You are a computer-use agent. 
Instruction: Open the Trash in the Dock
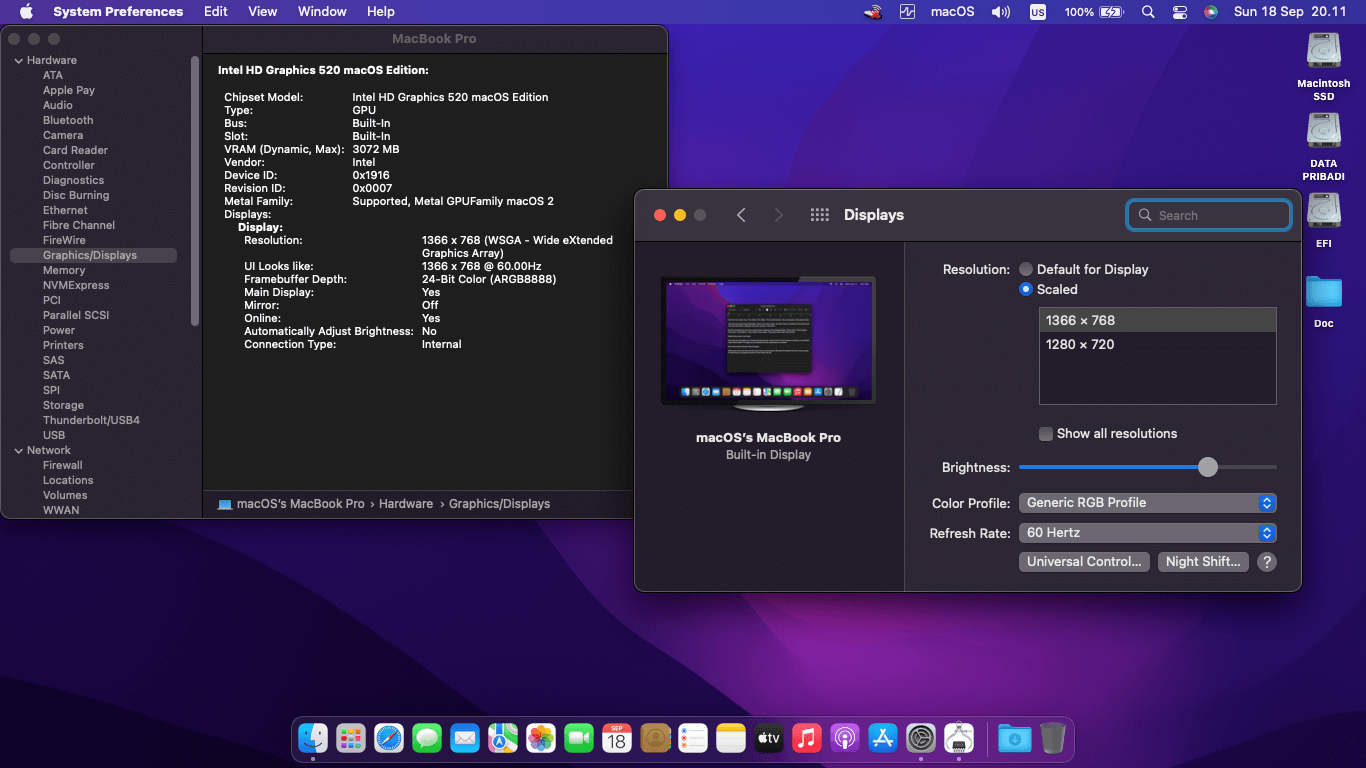click(x=1053, y=739)
